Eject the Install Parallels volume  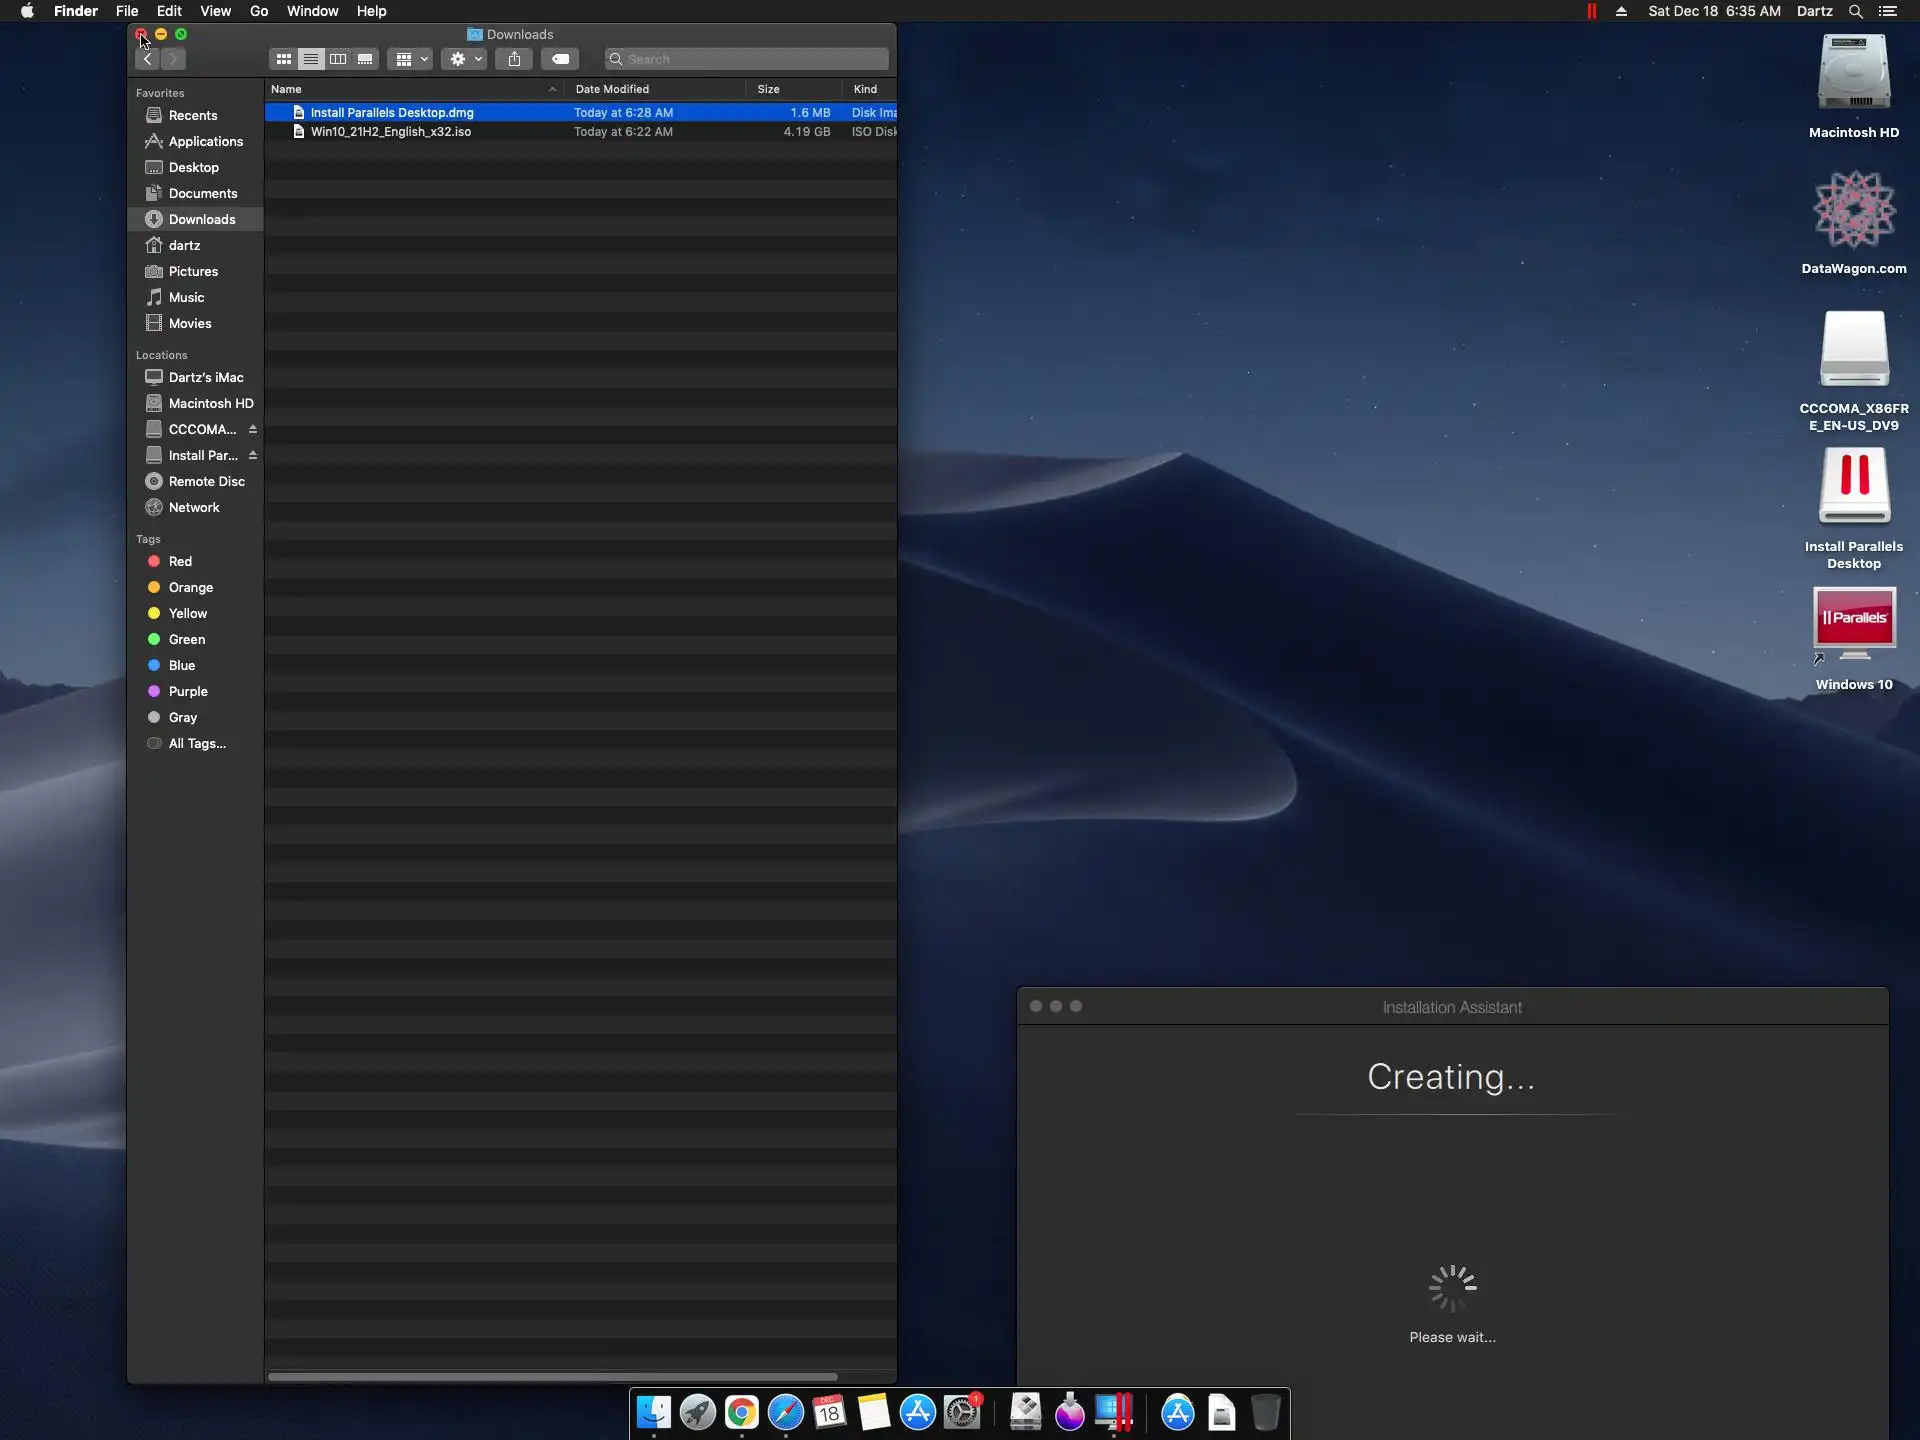253,455
